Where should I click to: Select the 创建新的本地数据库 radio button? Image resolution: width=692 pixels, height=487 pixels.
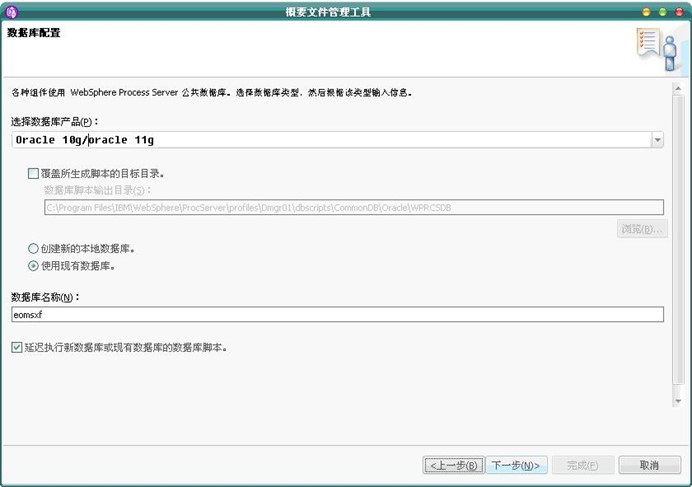(x=34, y=248)
